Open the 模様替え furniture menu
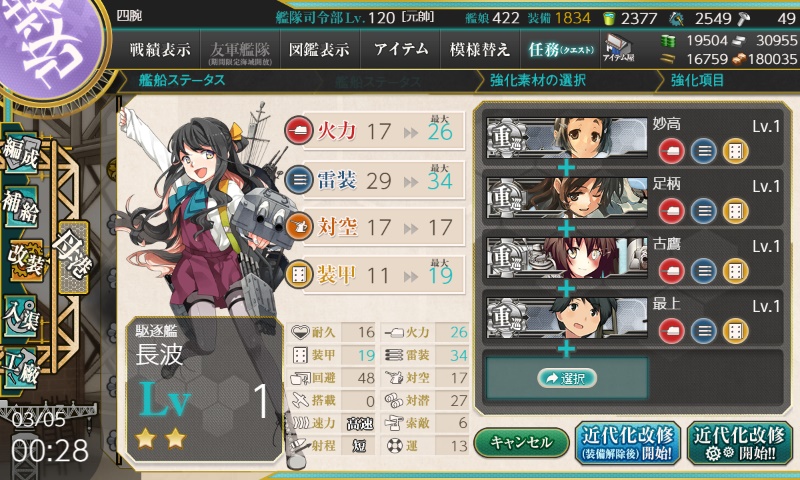The height and width of the screenshot is (480, 800). [x=480, y=50]
